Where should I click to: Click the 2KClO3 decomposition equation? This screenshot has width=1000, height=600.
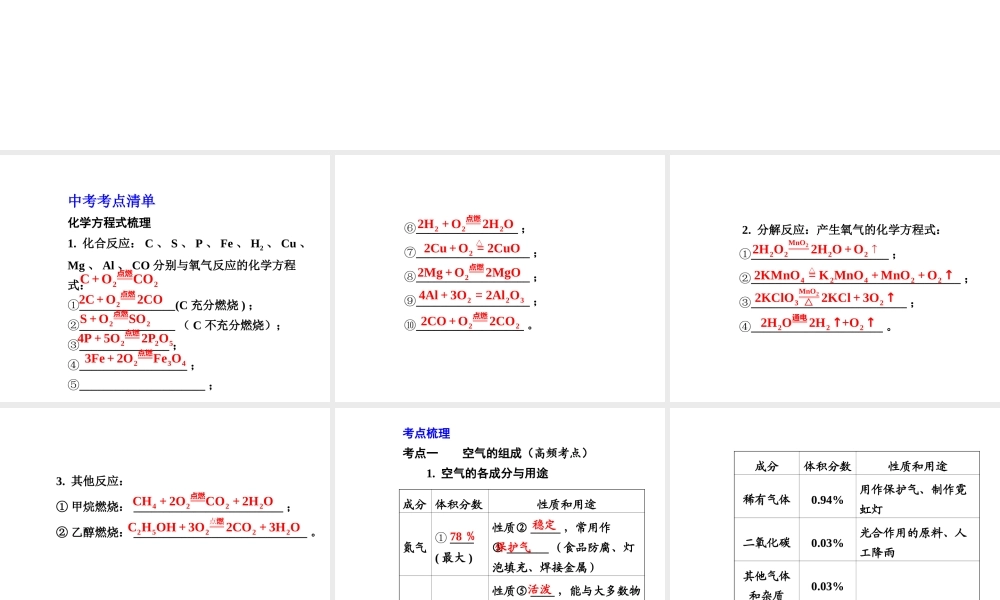[825, 298]
